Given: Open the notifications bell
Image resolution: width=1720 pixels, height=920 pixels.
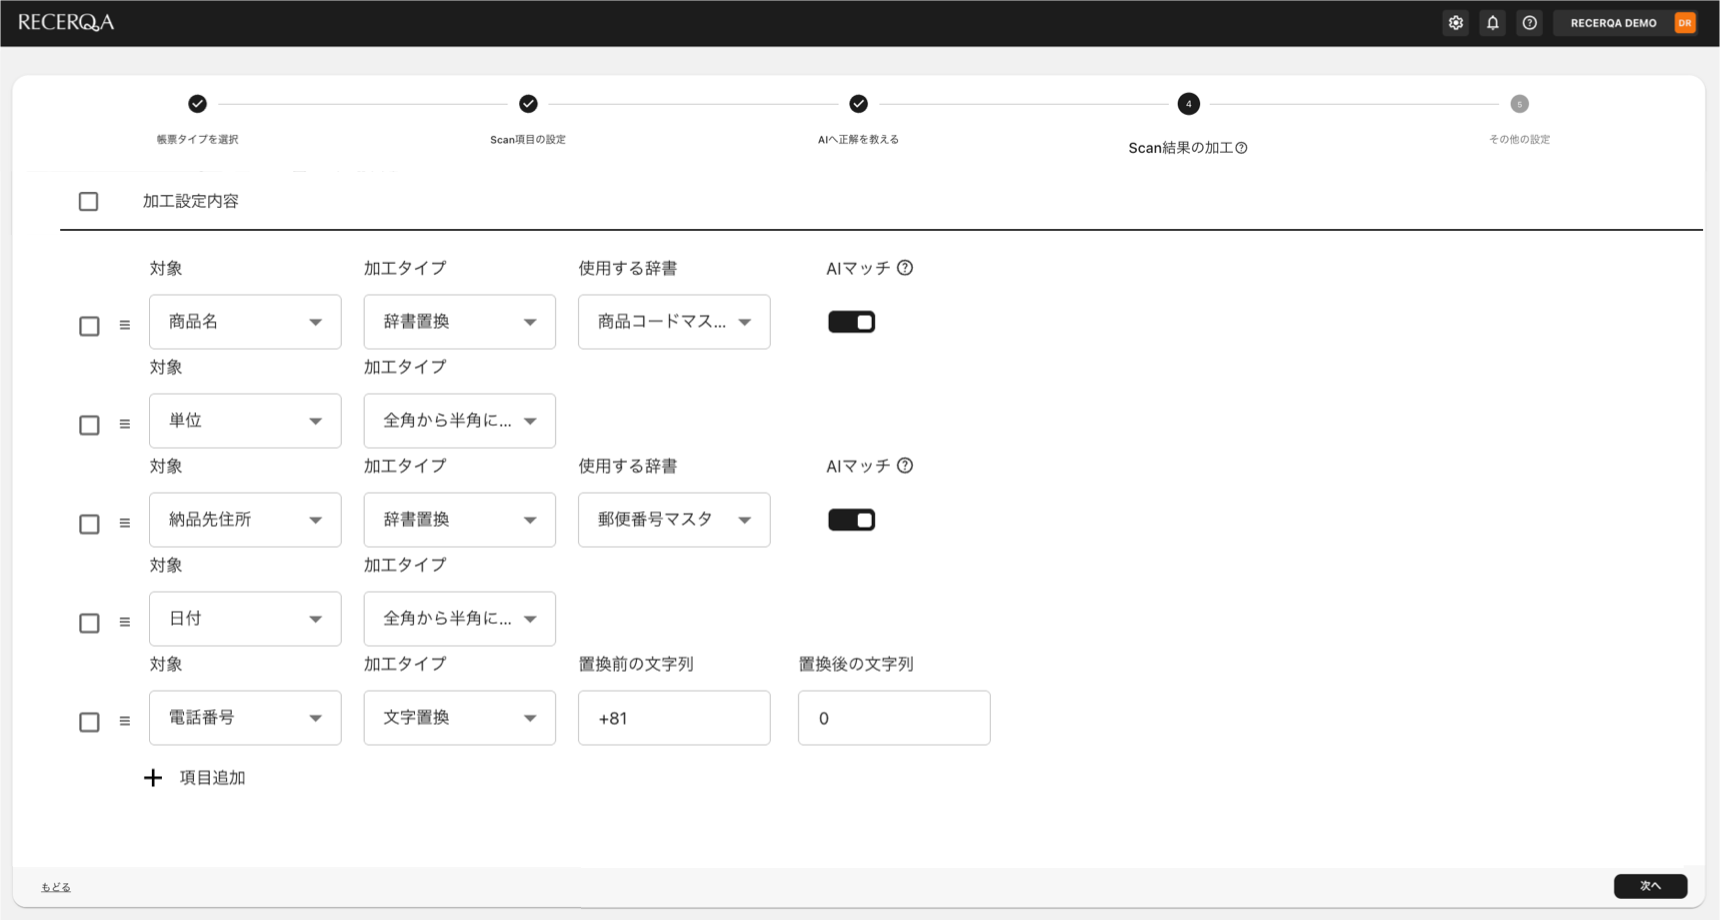Looking at the screenshot, I should [x=1493, y=23].
